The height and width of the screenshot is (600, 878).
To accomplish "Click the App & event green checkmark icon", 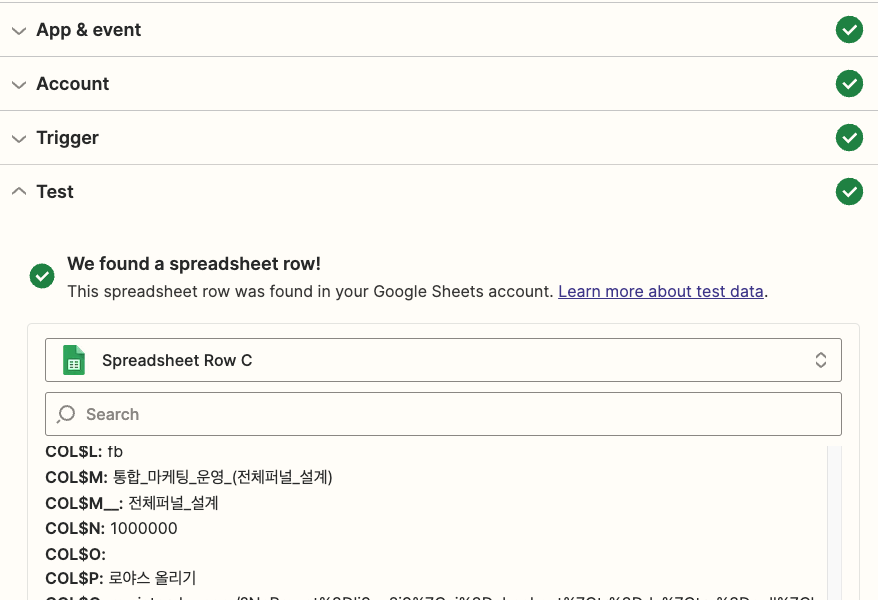I will (849, 30).
